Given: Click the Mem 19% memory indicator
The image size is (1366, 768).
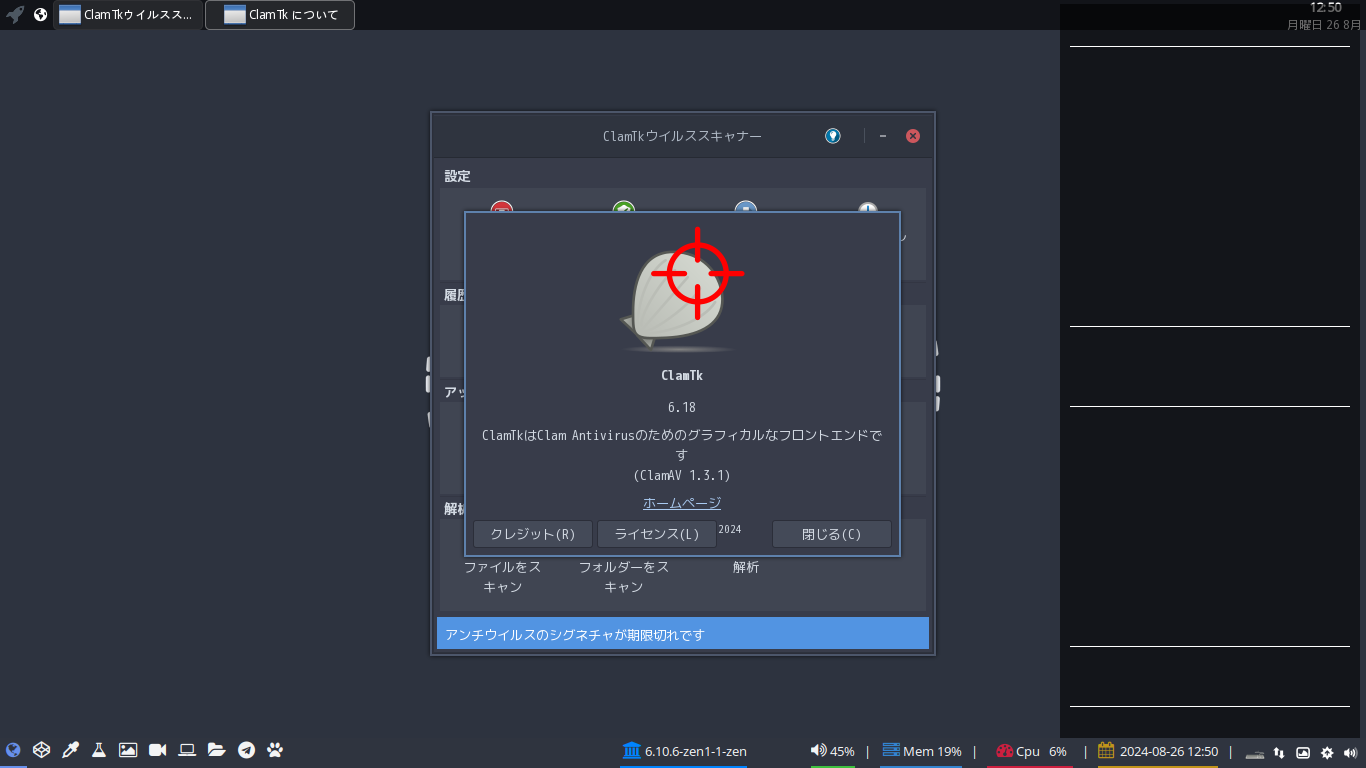Looking at the screenshot, I should pos(921,751).
